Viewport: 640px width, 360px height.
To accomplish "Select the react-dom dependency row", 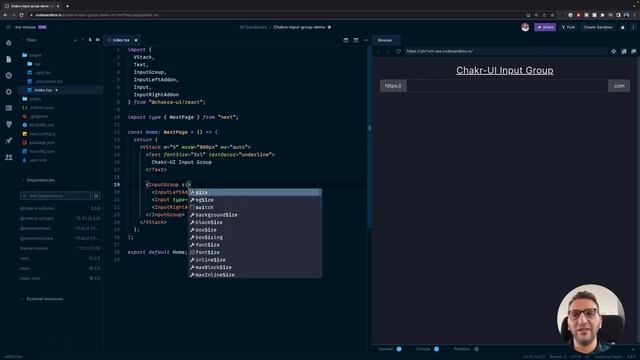I will click(60, 278).
